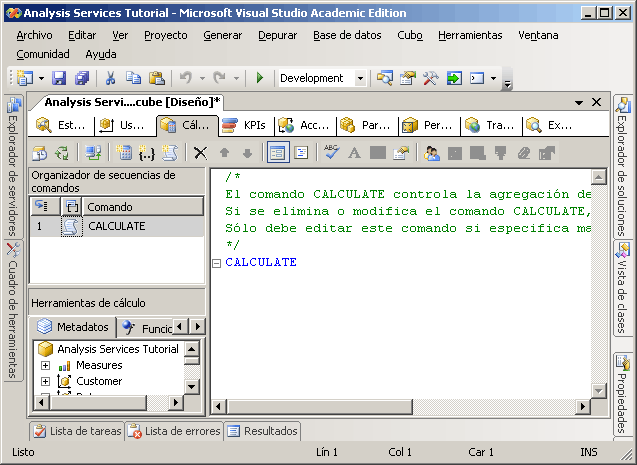The height and width of the screenshot is (465, 637).
Task: Click the Undo arrow icon
Action: [186, 78]
